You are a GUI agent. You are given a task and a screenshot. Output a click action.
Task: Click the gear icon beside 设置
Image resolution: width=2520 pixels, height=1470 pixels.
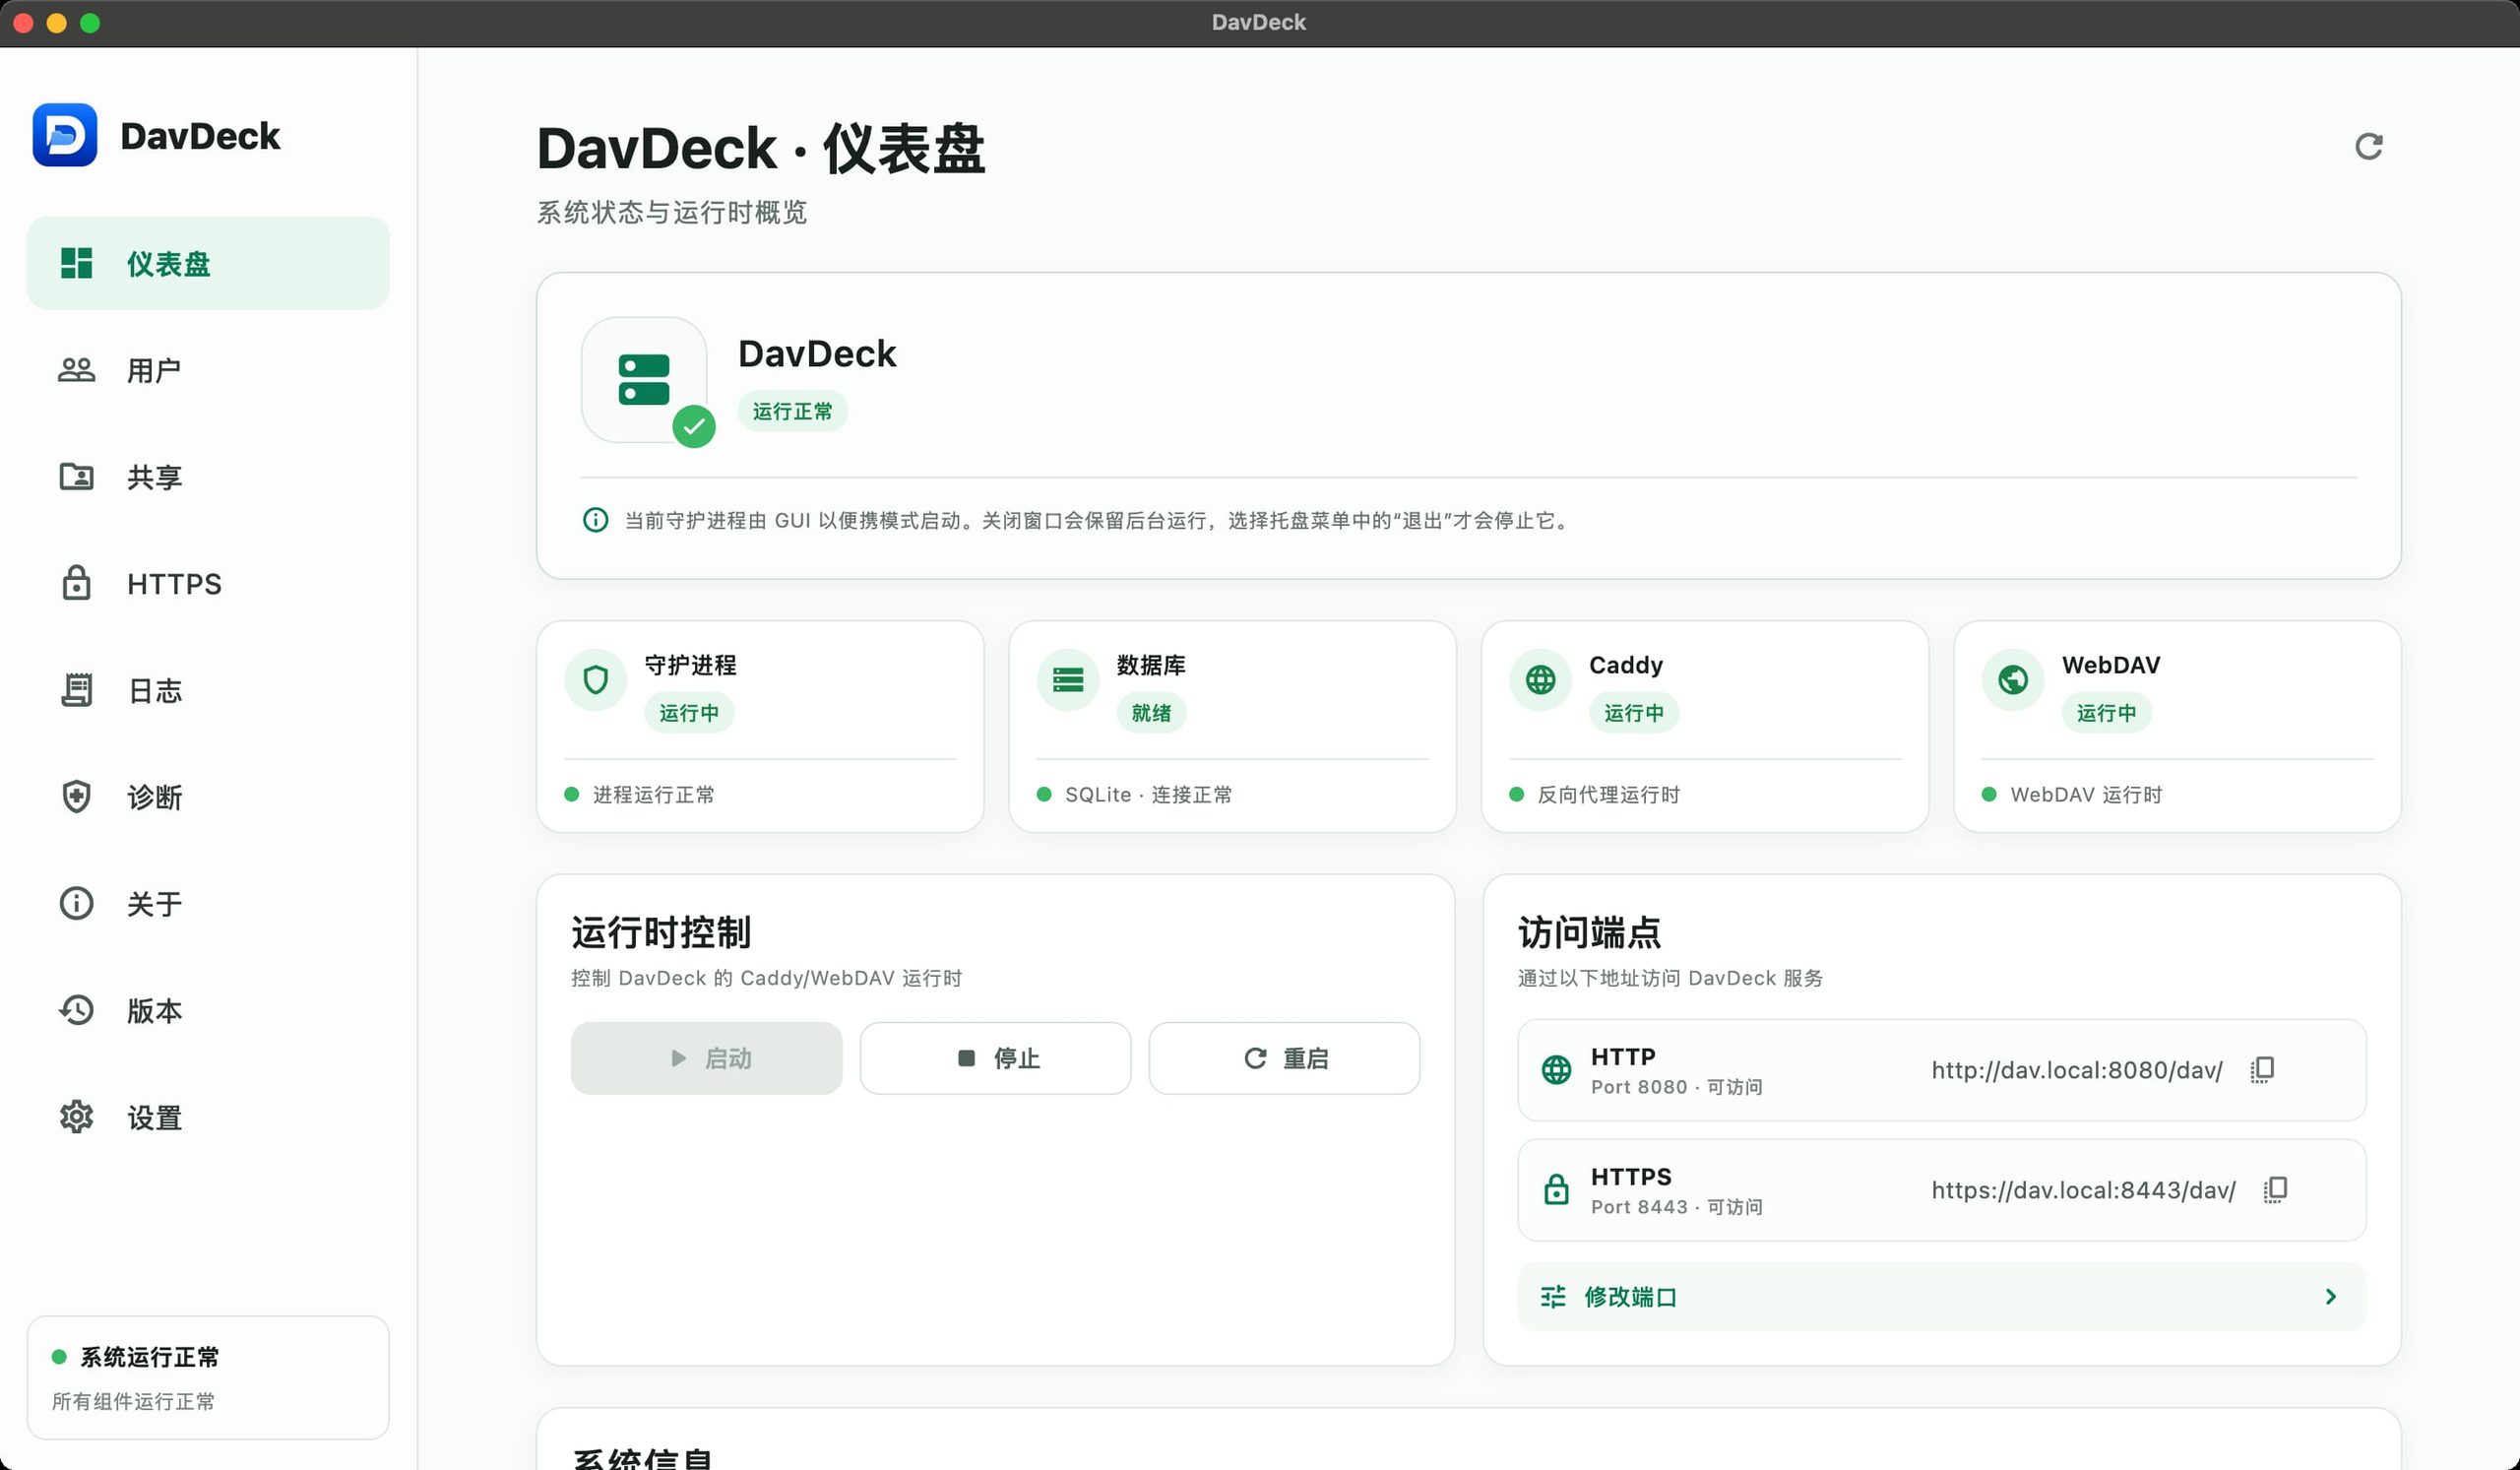(76, 1117)
